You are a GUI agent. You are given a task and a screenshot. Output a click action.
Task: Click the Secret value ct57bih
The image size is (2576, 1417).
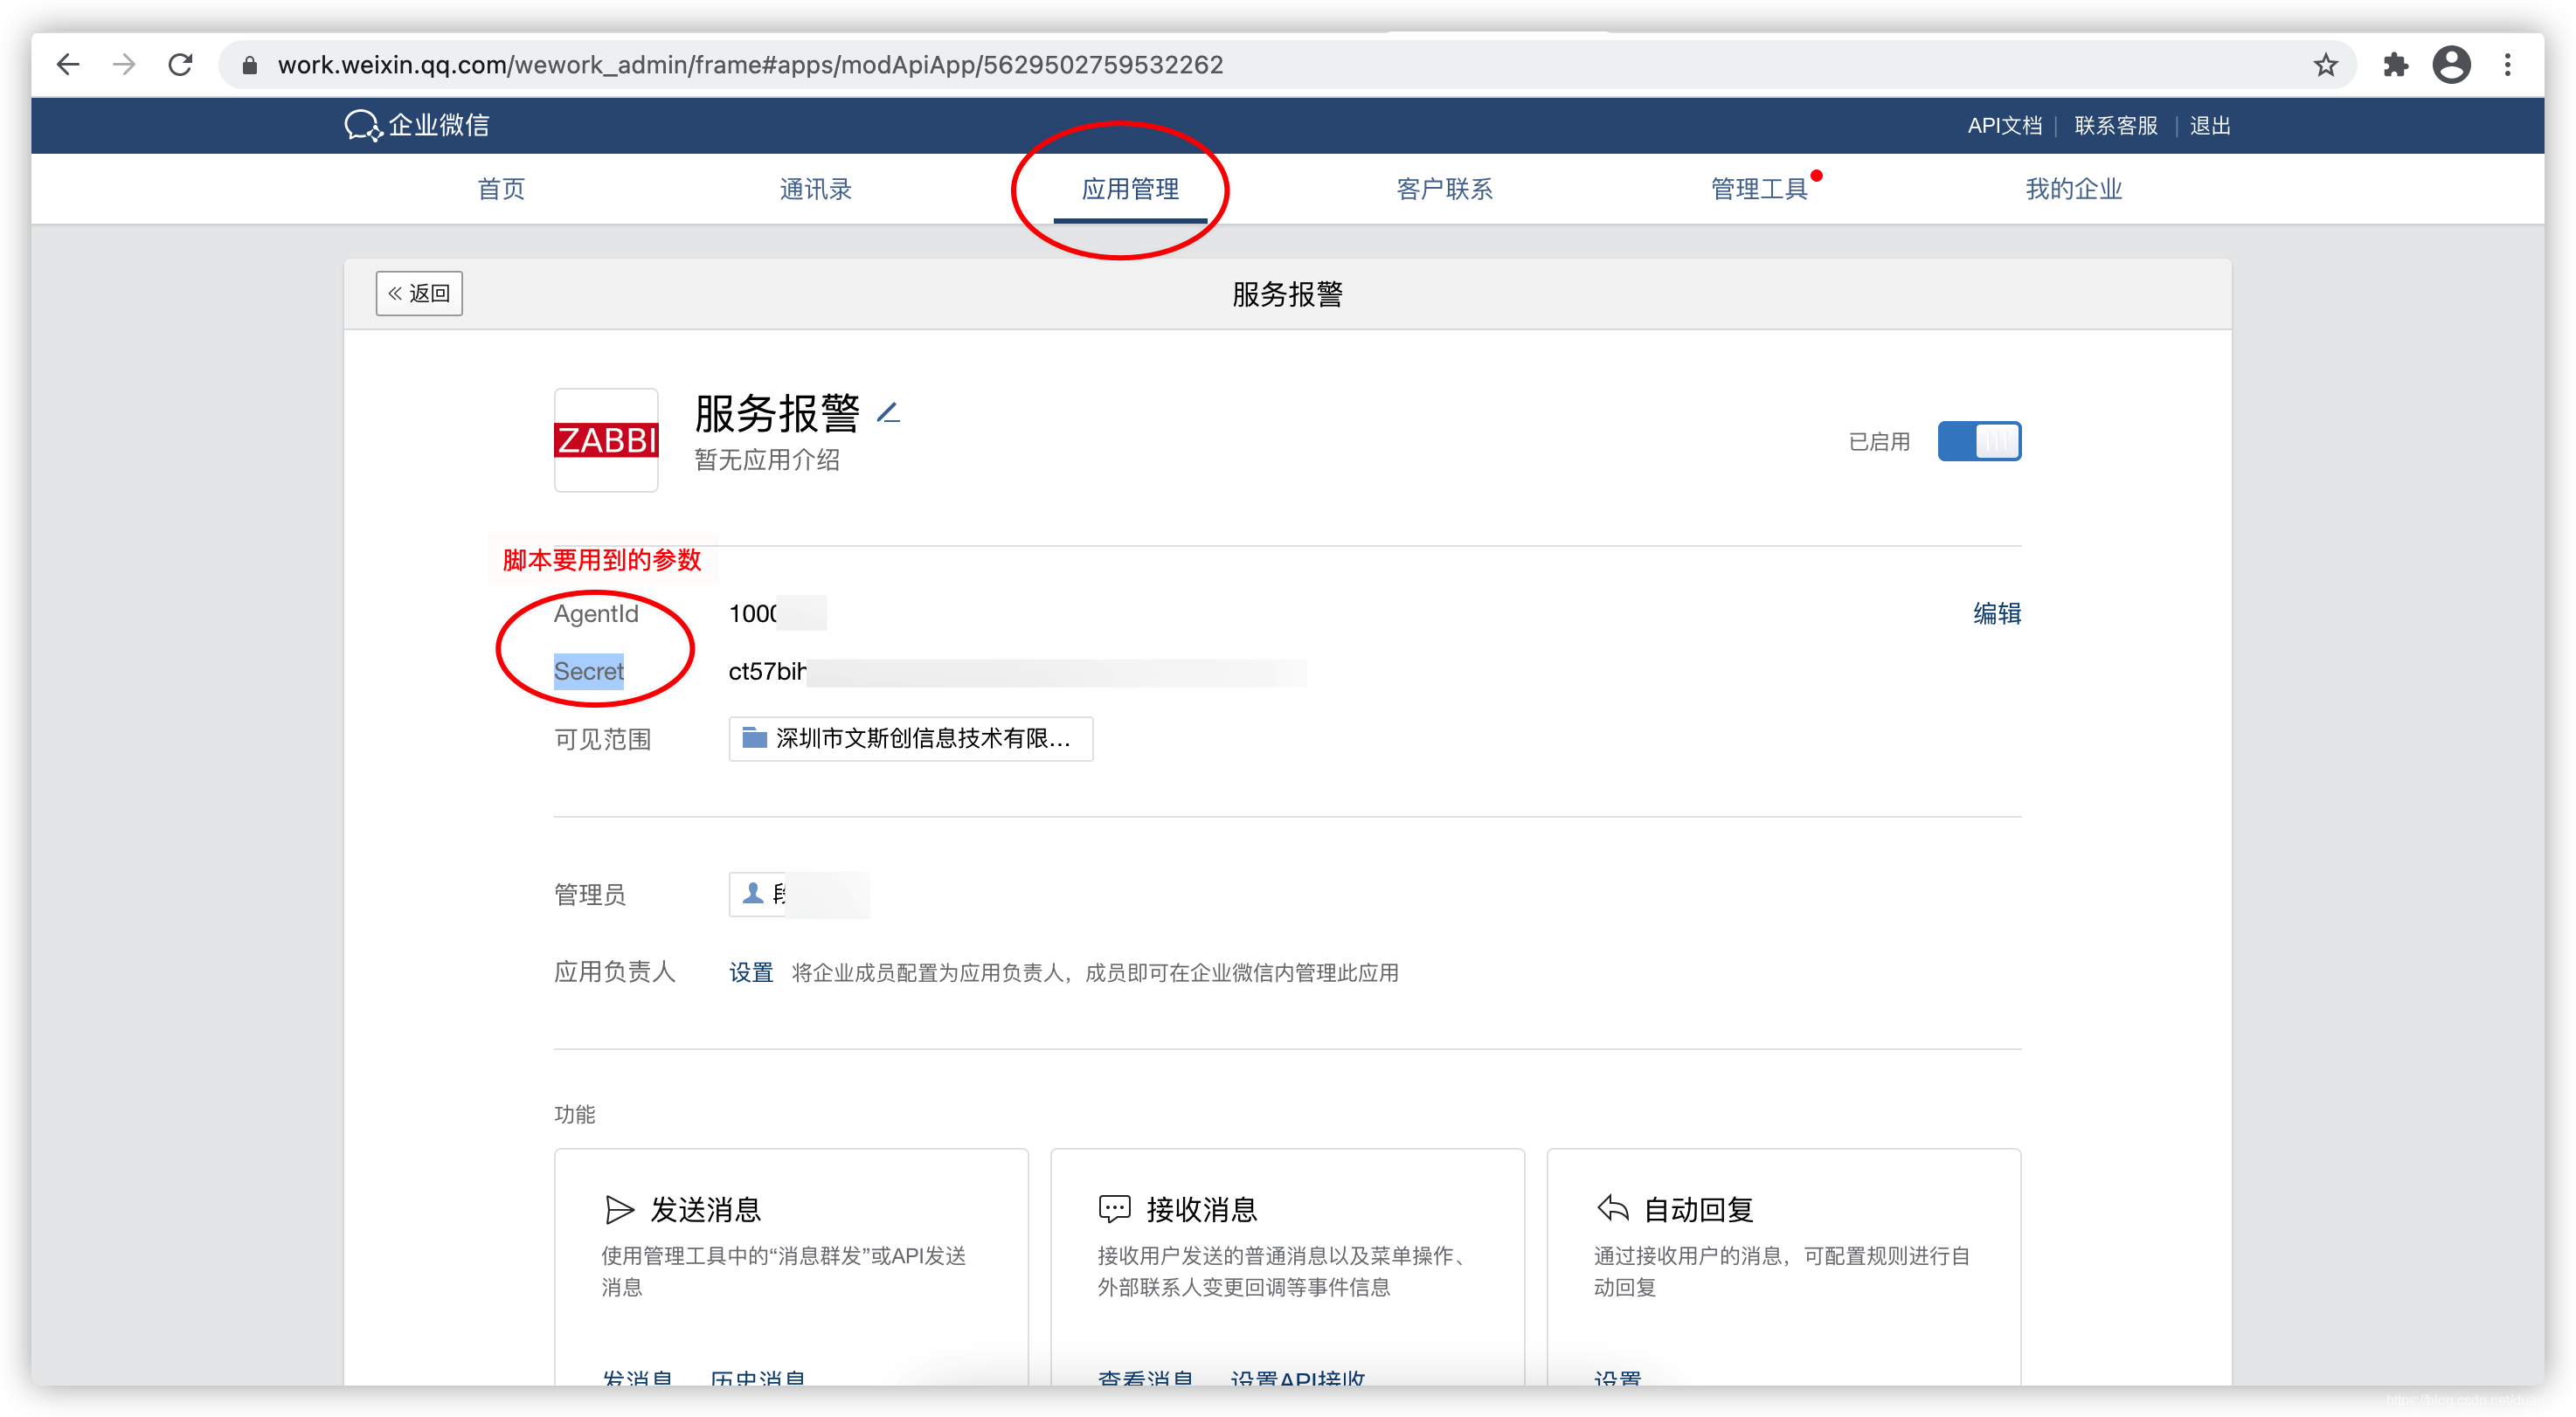point(767,671)
